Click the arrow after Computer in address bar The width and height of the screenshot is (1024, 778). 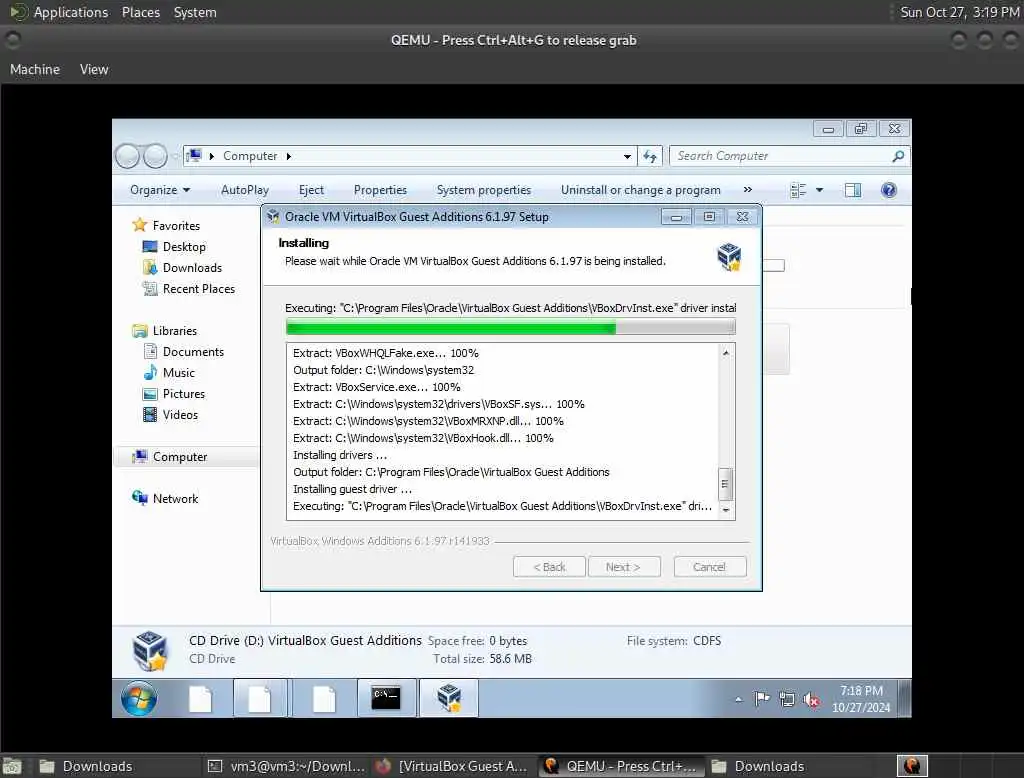[x=289, y=156]
